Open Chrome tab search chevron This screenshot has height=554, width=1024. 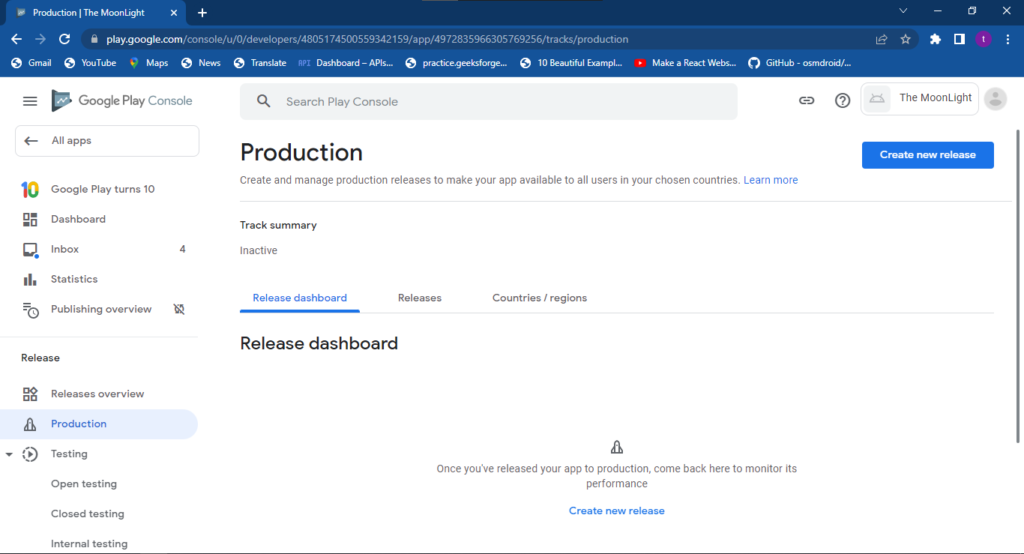click(903, 12)
